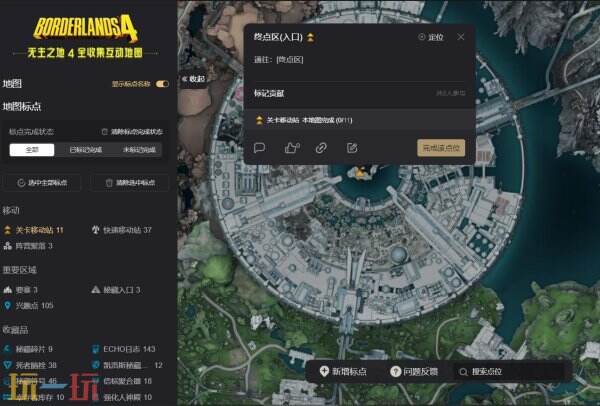Click the 收藏品 section heading
This screenshot has width=600, height=406.
pos(15,330)
